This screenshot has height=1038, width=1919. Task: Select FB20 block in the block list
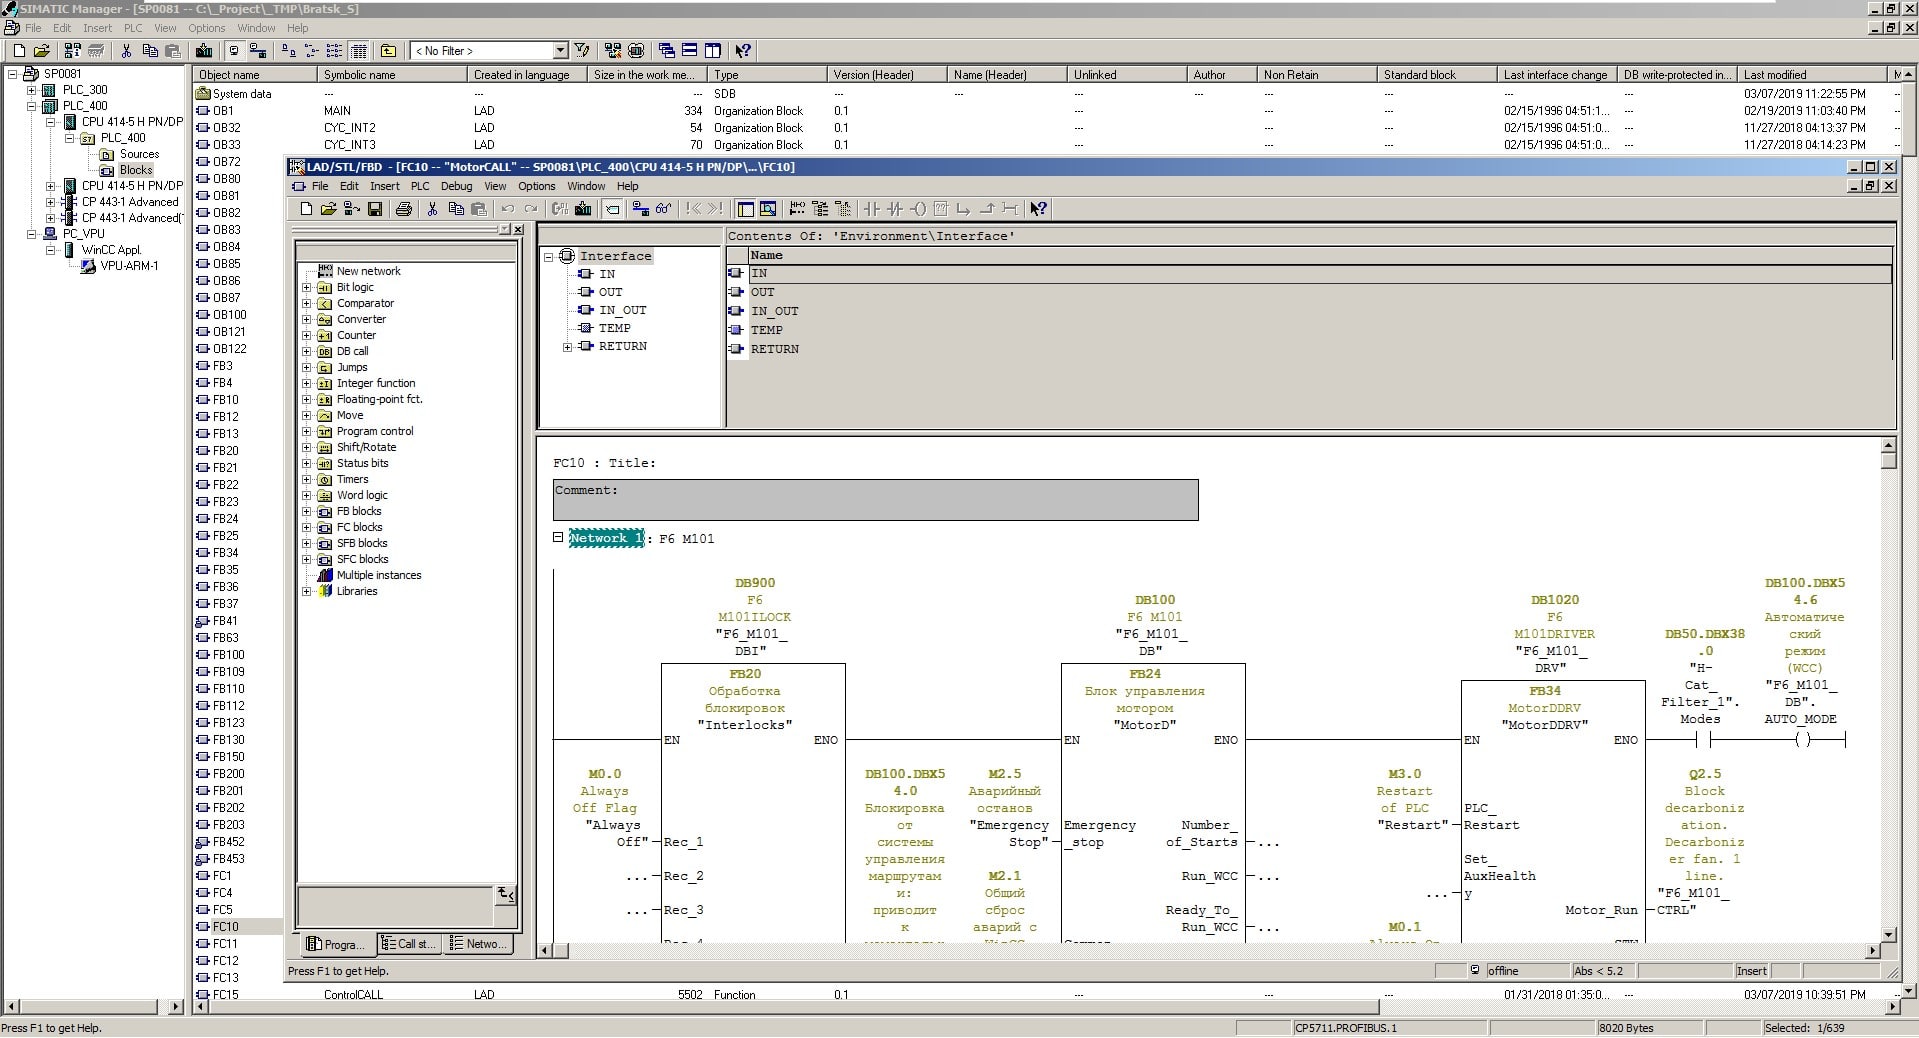coord(225,451)
